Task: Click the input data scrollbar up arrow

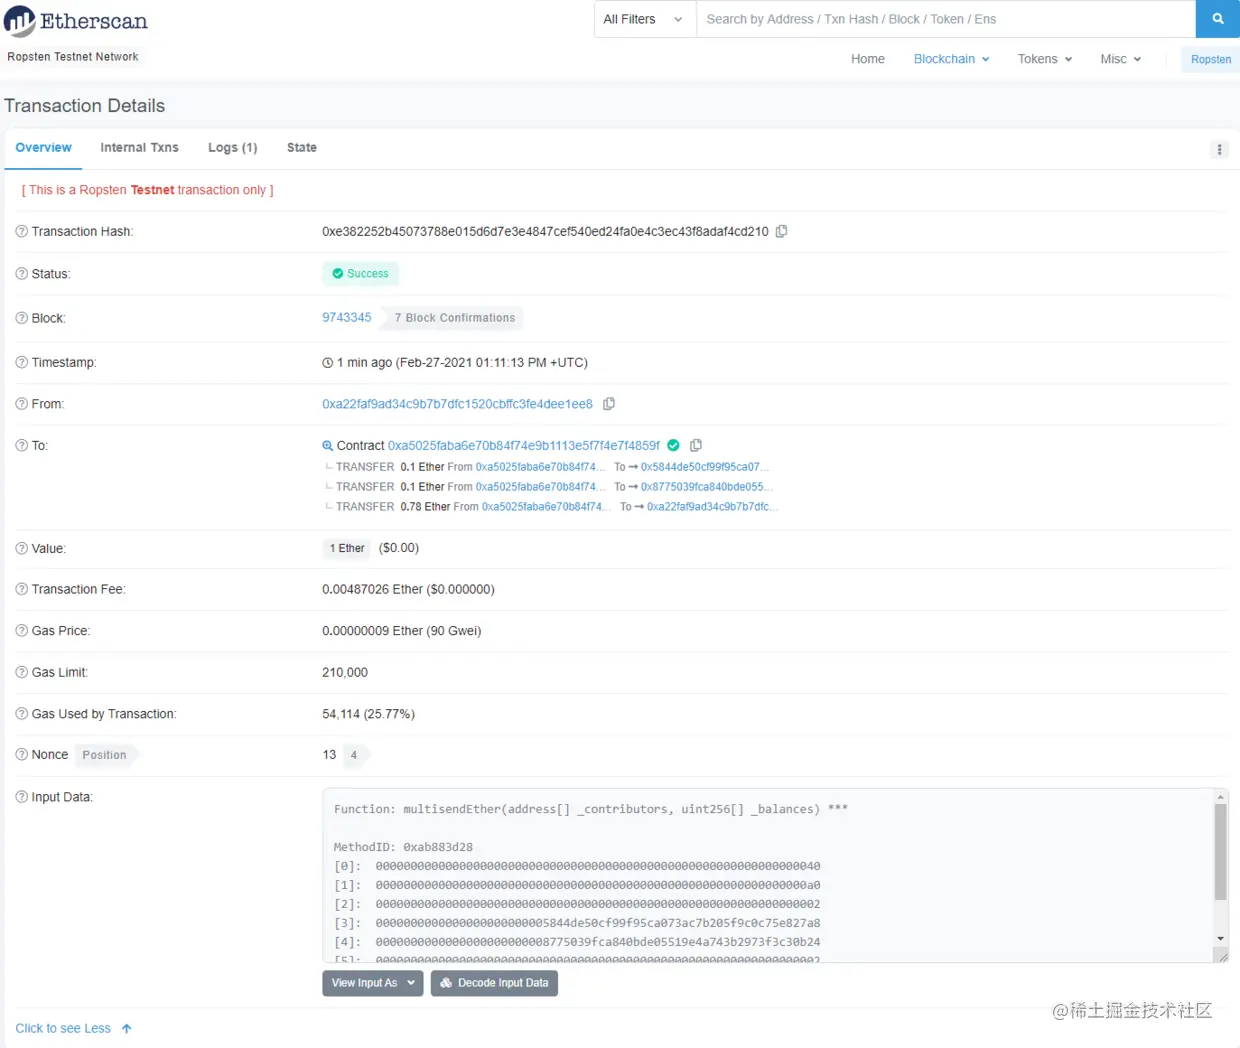Action: click(x=1220, y=797)
